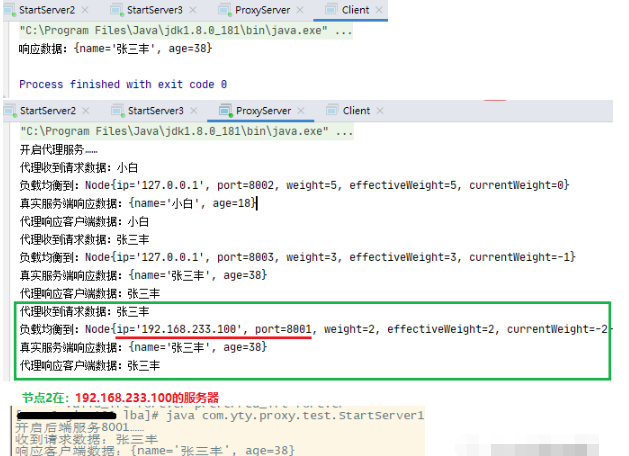Click the line 响应数据: {name='张三丰', age=38}

116,49
